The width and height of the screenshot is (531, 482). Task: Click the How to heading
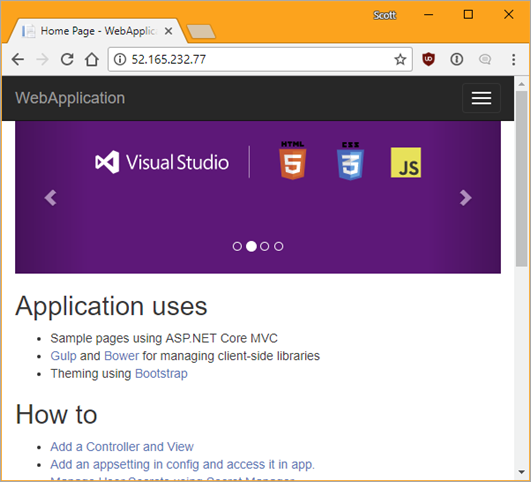click(x=56, y=414)
